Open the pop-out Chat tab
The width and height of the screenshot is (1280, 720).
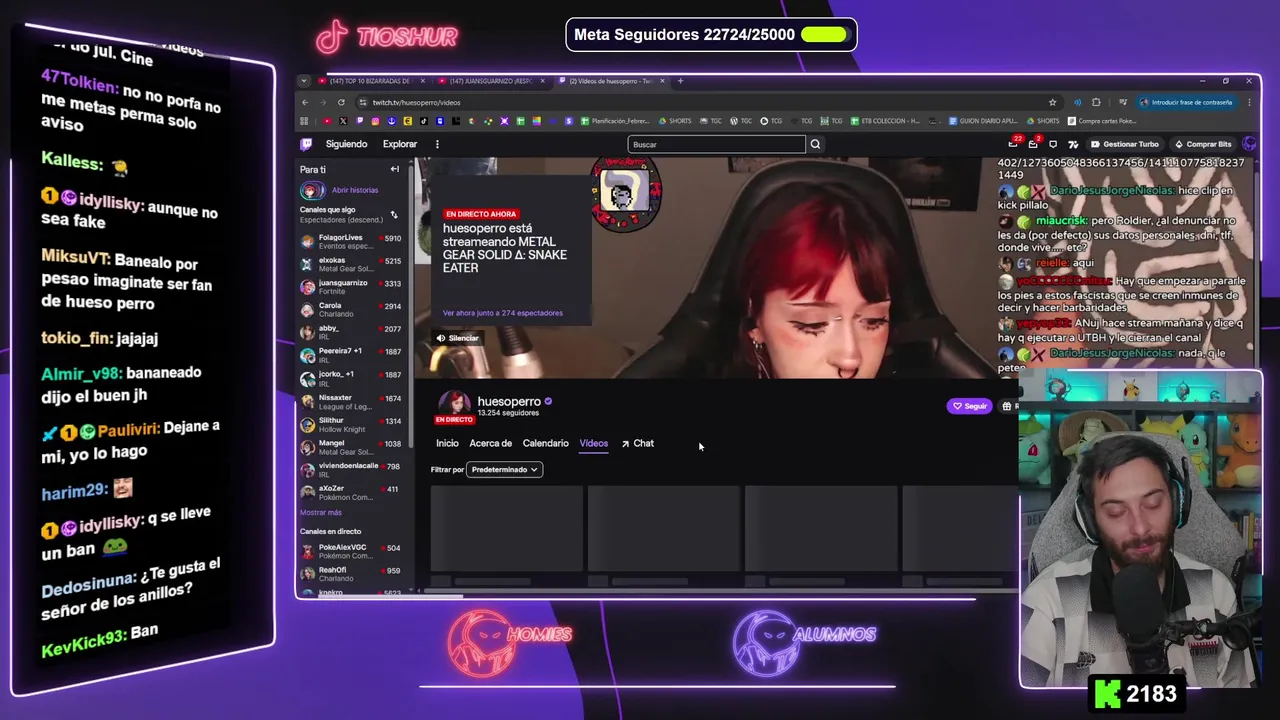pyautogui.click(x=637, y=443)
